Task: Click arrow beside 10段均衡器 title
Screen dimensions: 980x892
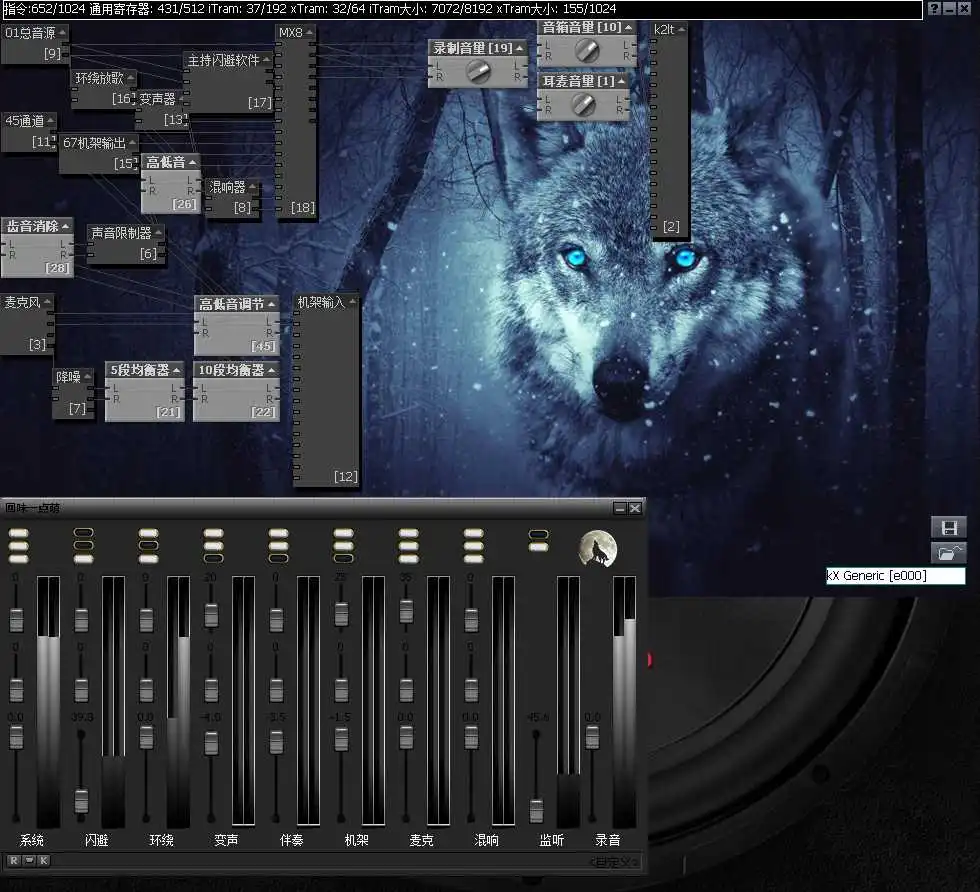Action: click(271, 371)
